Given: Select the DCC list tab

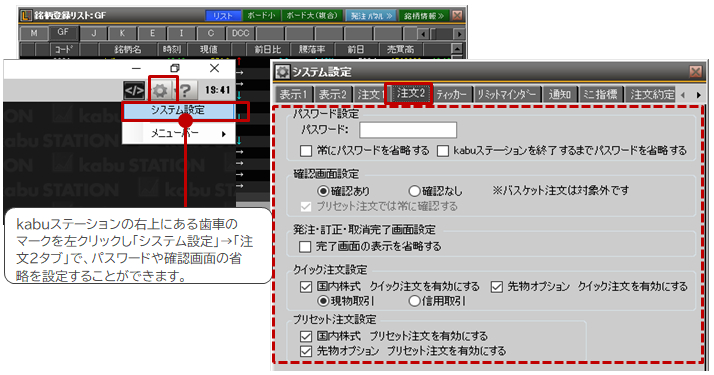Looking at the screenshot, I should click(240, 33).
